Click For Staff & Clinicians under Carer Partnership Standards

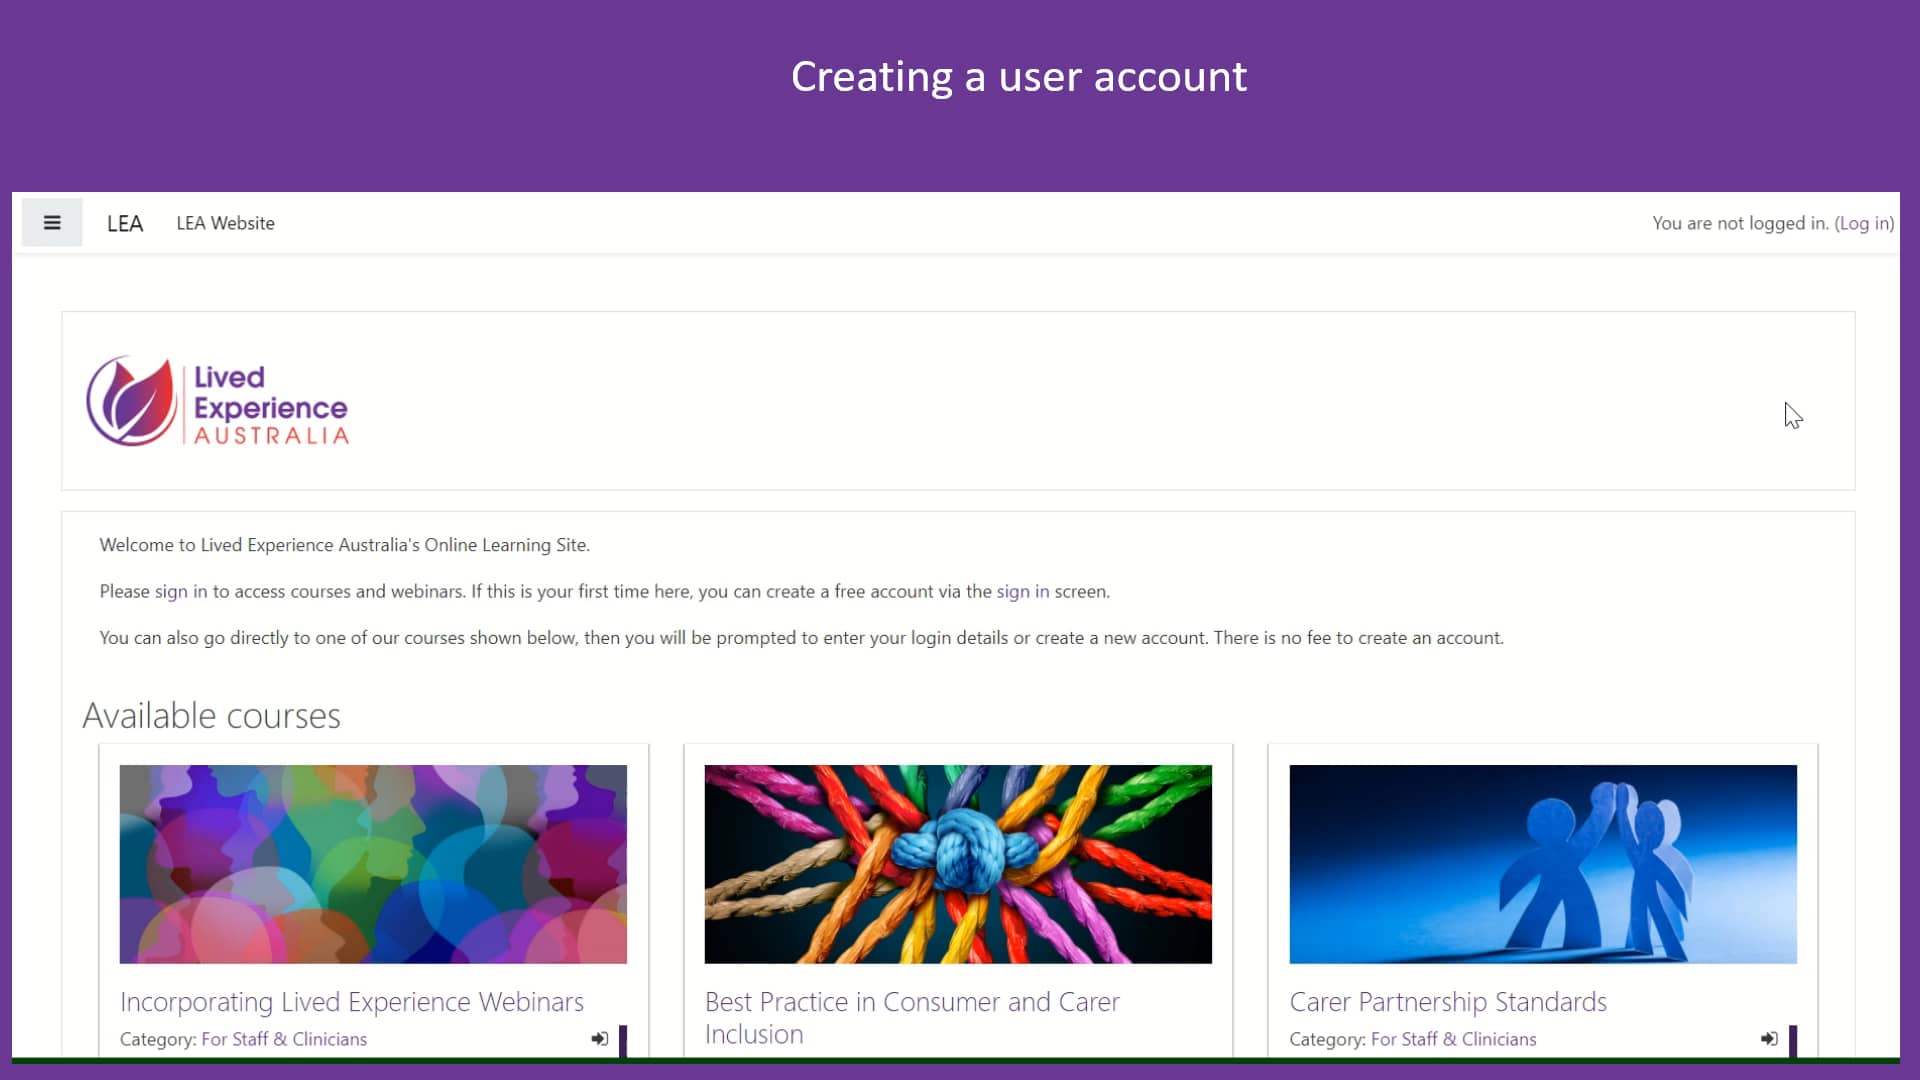pyautogui.click(x=1453, y=1039)
